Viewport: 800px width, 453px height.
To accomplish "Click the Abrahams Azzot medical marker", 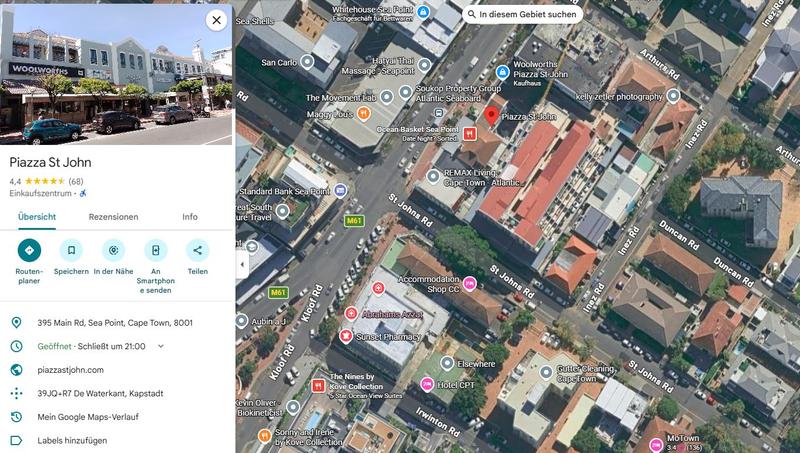I will point(351,313).
